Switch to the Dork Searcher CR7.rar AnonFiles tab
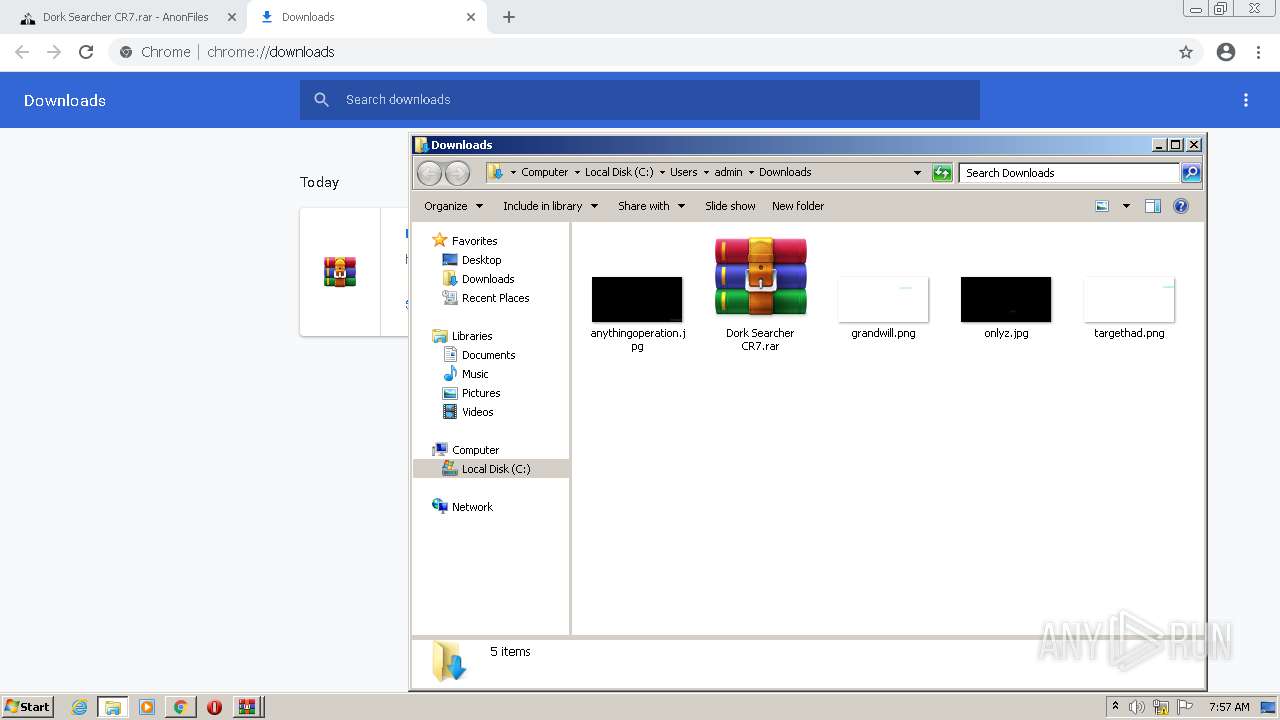The height and width of the screenshot is (720, 1280). (x=125, y=17)
